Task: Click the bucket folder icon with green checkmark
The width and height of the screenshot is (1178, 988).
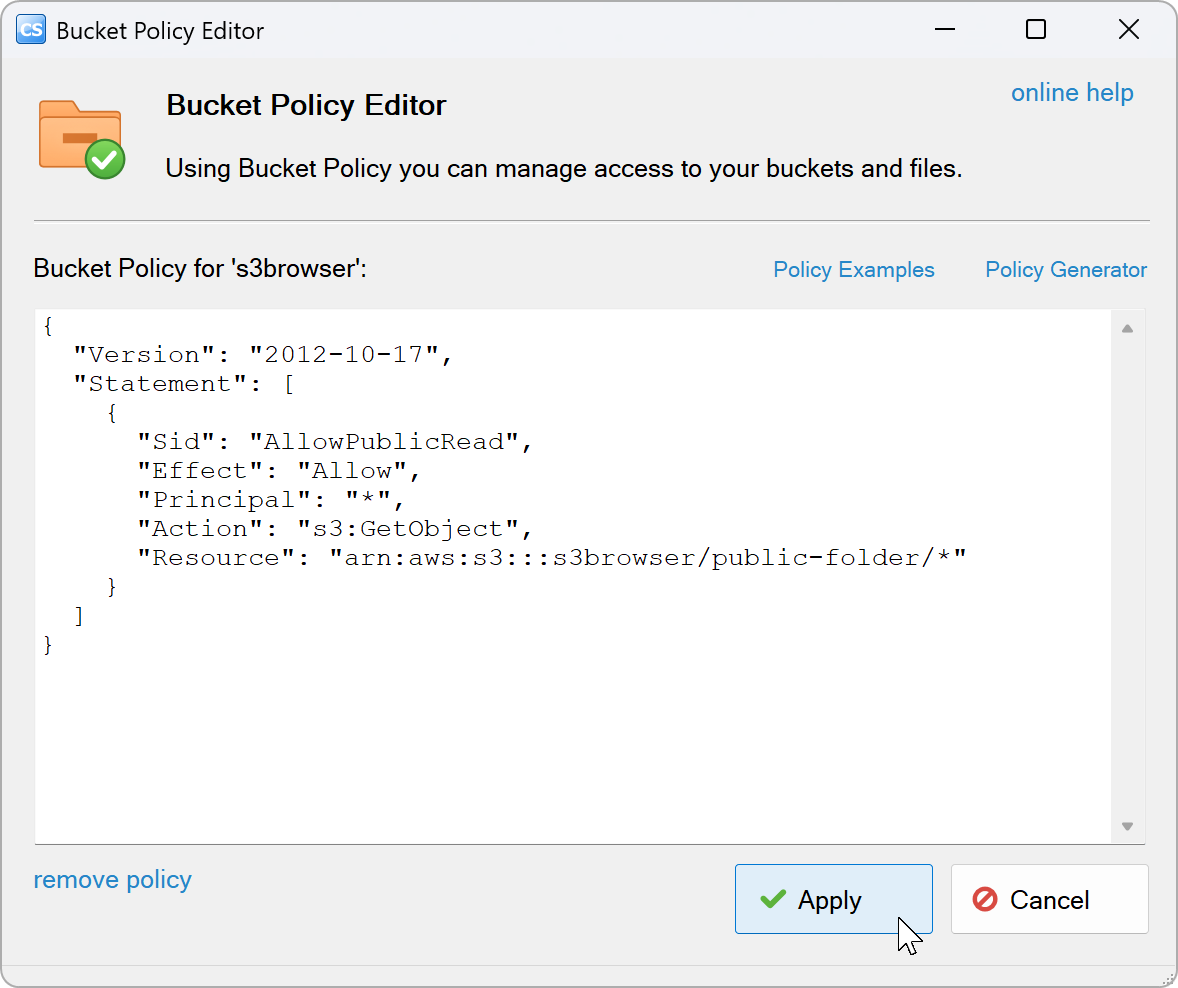Action: [x=81, y=139]
